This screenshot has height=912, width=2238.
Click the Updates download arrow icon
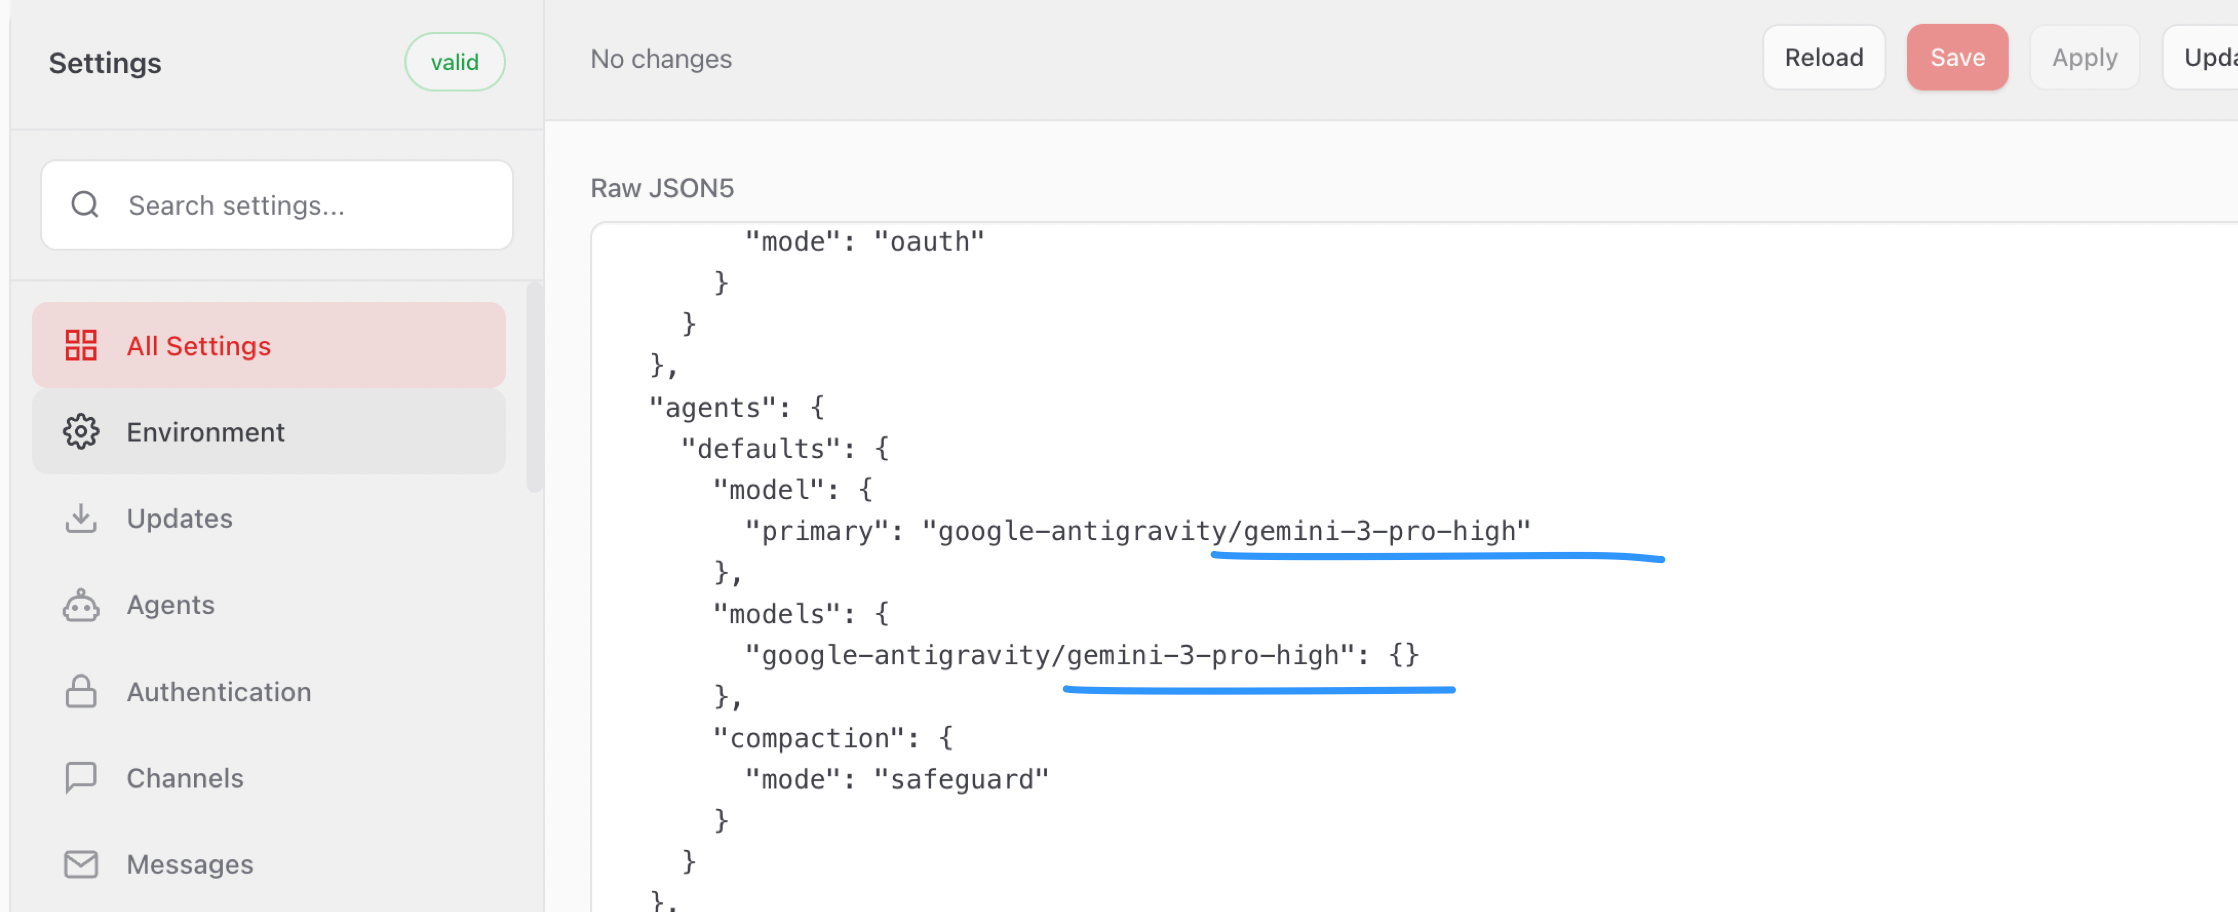click(x=81, y=518)
